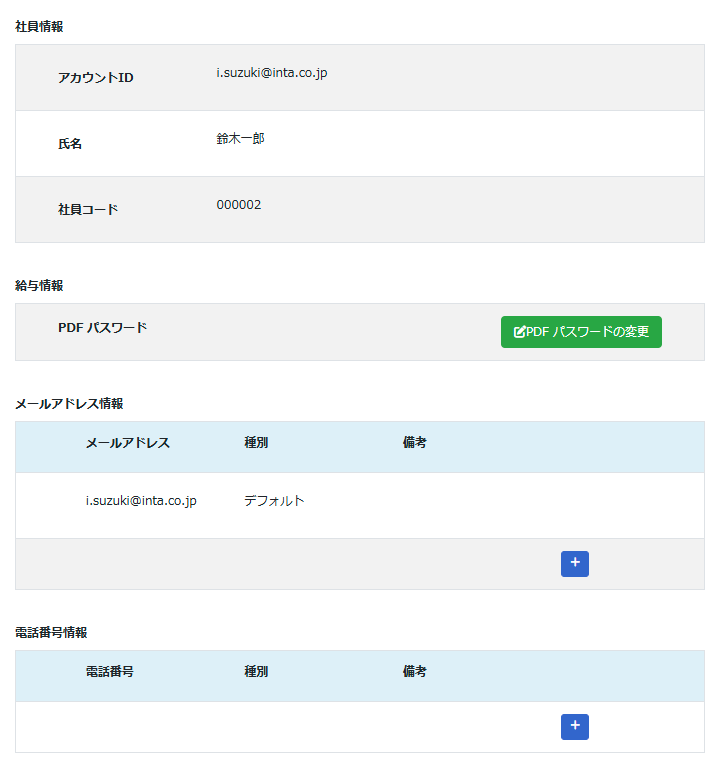Select the i.suzuki@inta.co.jp email table row
The image size is (720, 767).
tap(141, 501)
